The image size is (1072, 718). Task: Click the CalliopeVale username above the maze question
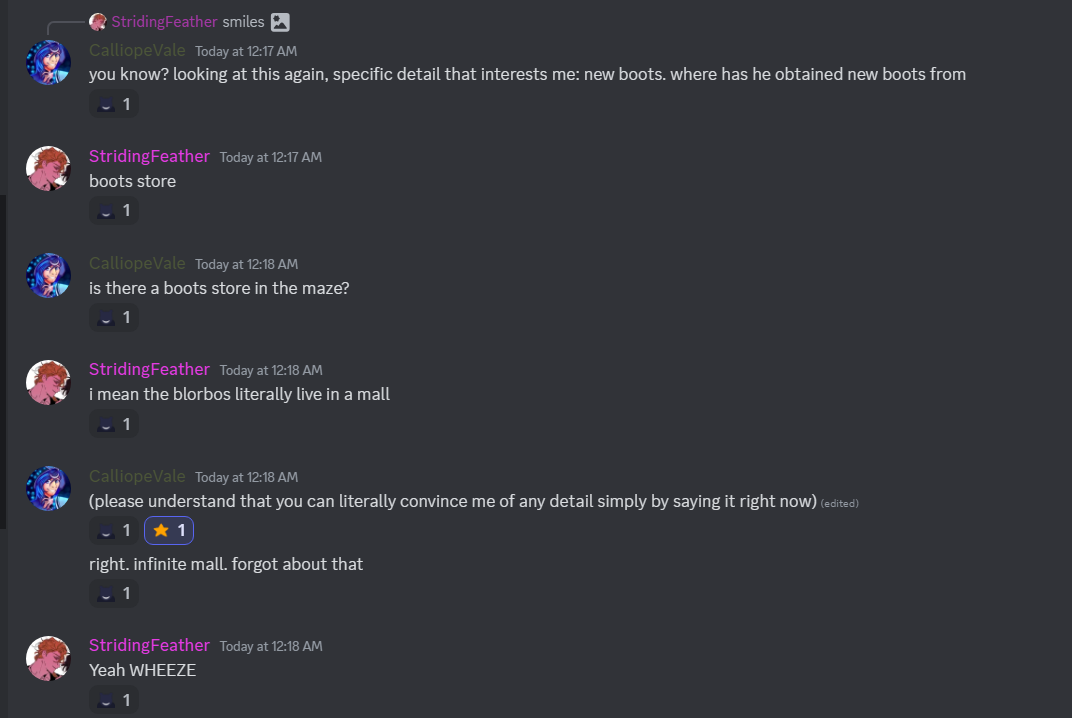point(137,263)
